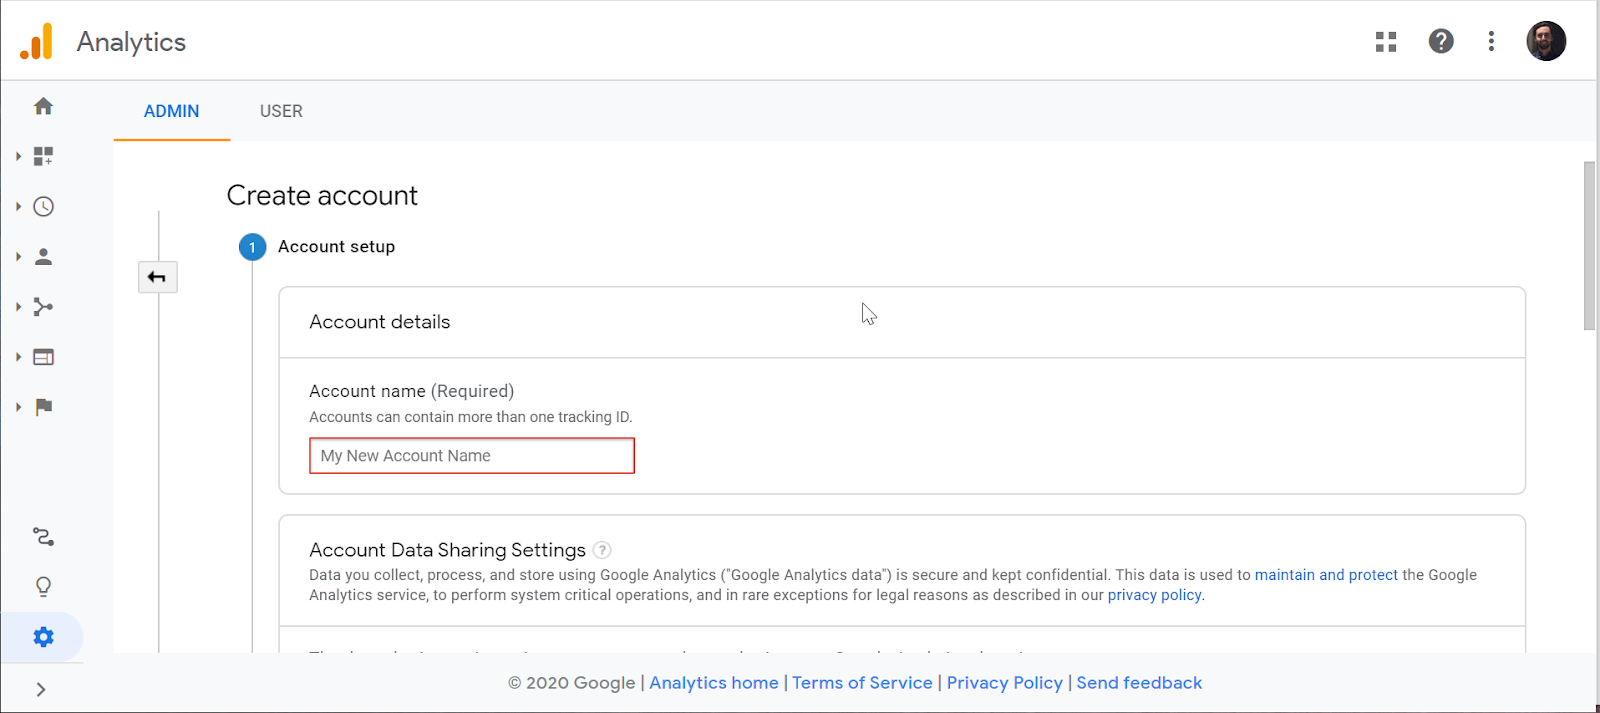
Task: Open the privacy policy link
Action: [x=1154, y=595]
